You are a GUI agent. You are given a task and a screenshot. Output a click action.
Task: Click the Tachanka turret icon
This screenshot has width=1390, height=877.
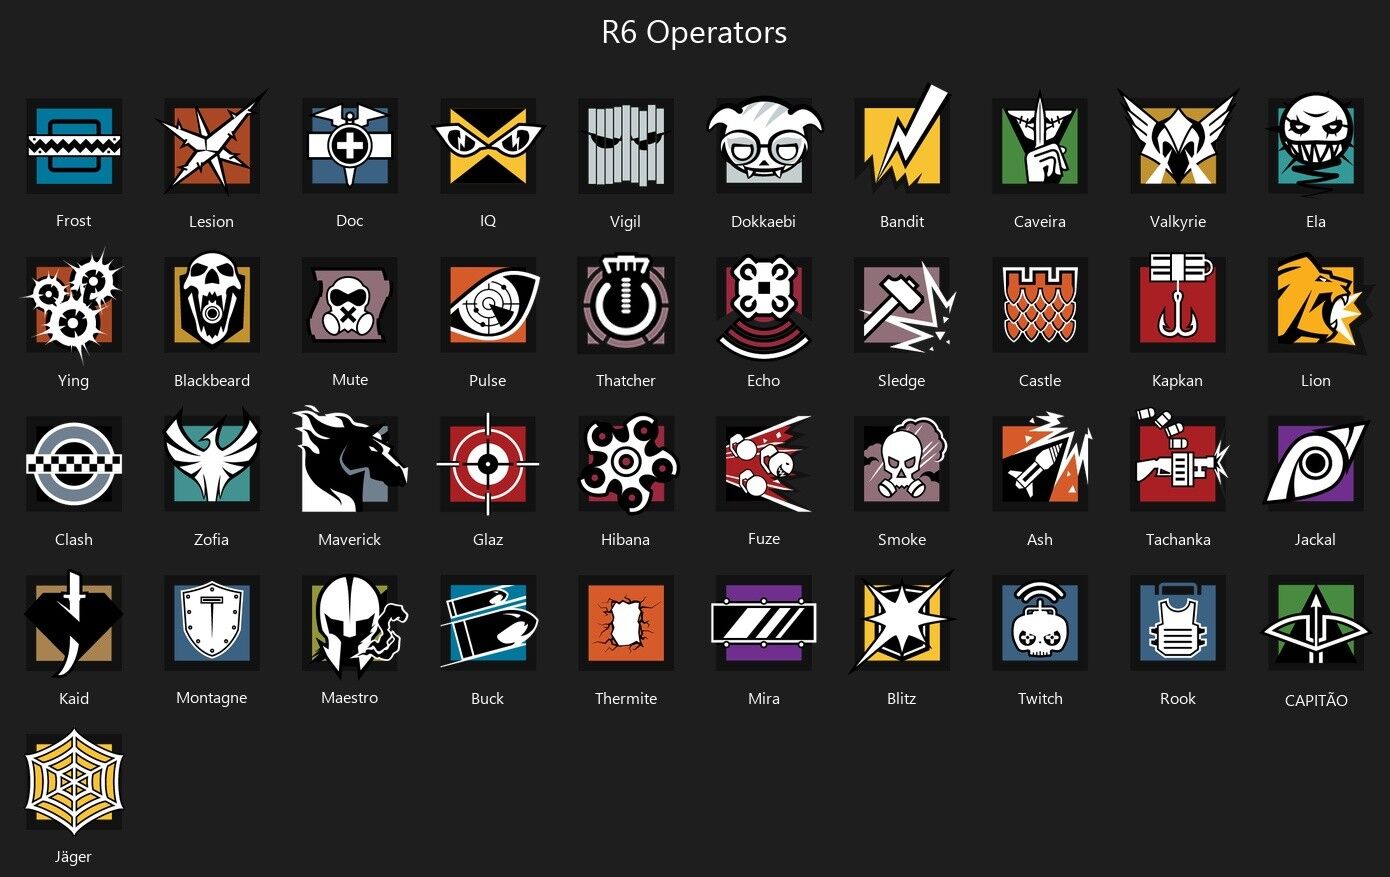point(1180,460)
